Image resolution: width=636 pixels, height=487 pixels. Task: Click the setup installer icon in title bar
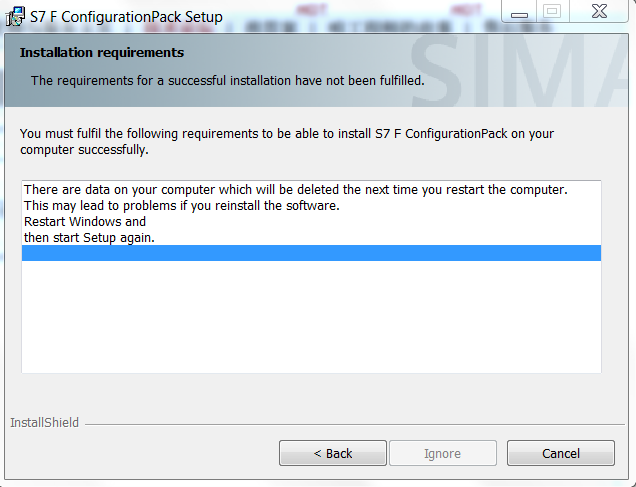[16, 16]
